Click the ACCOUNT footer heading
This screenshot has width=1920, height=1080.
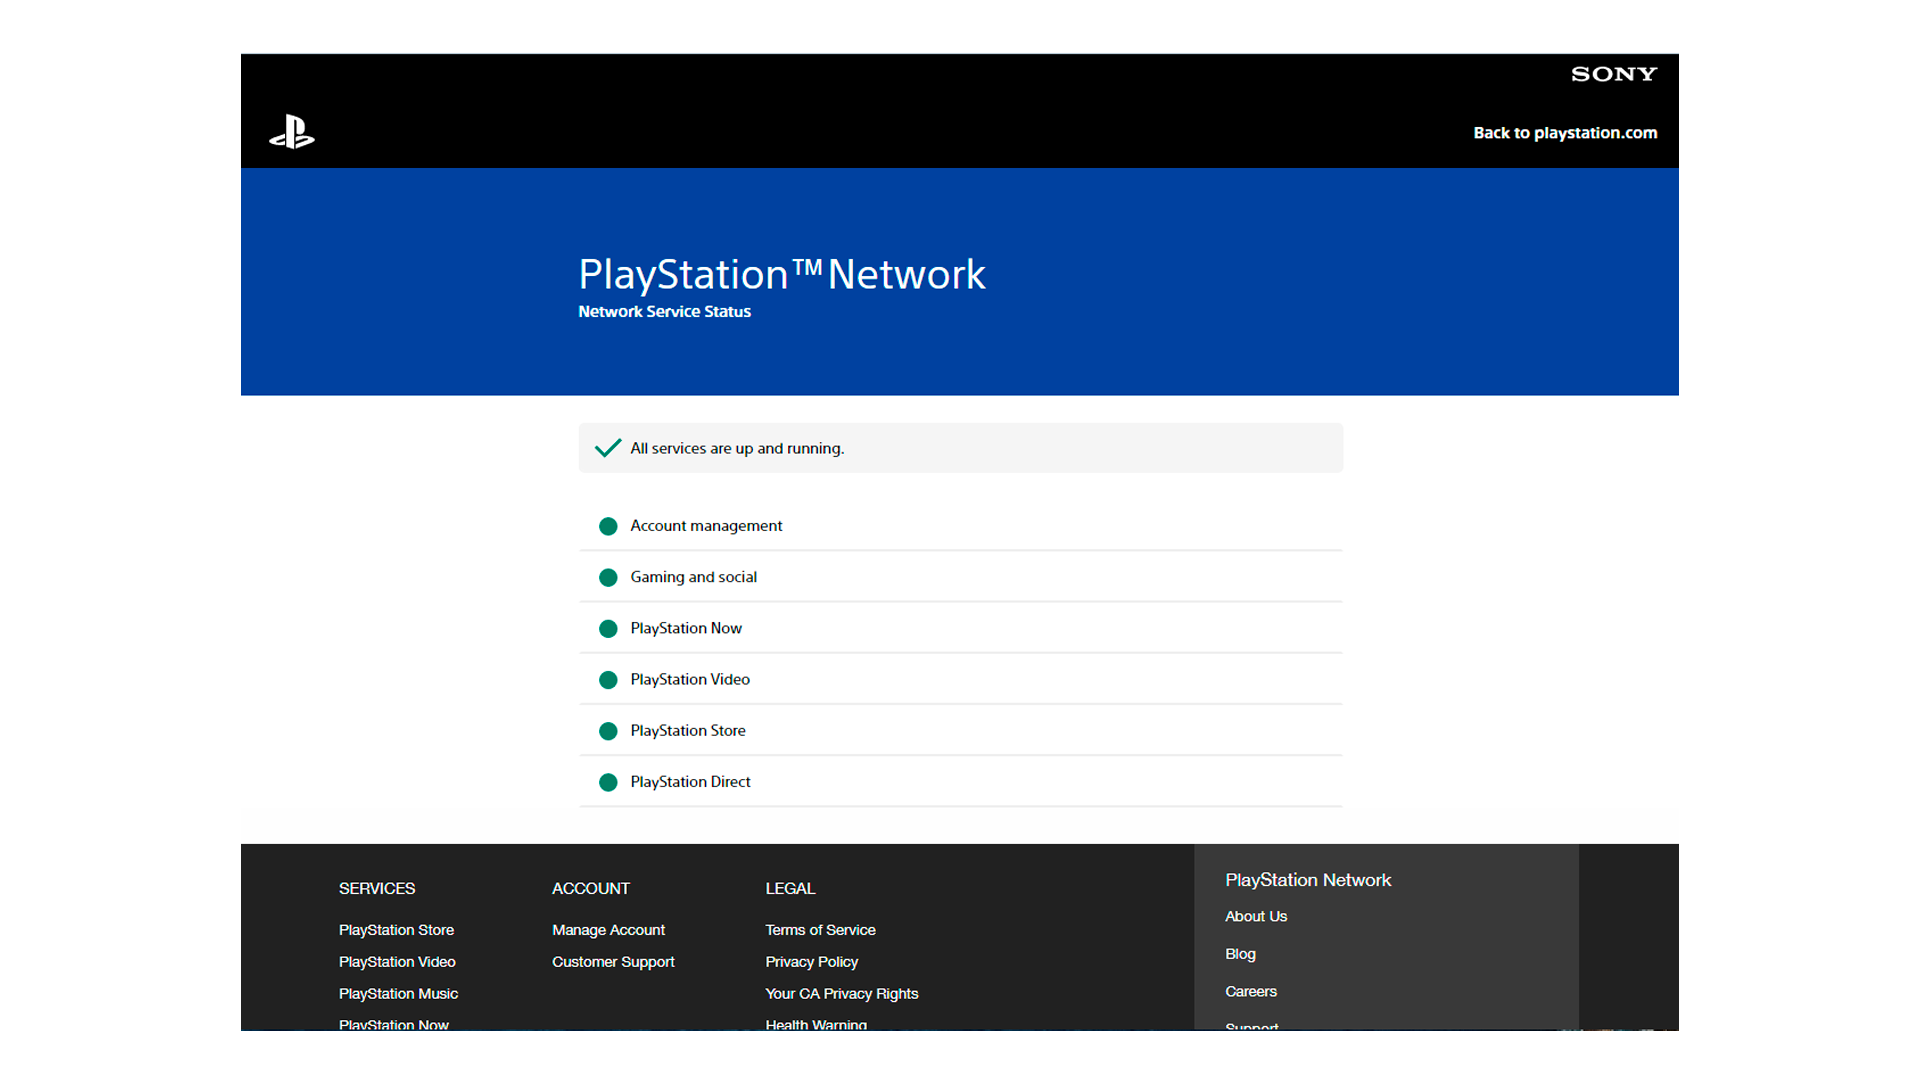pos(590,888)
